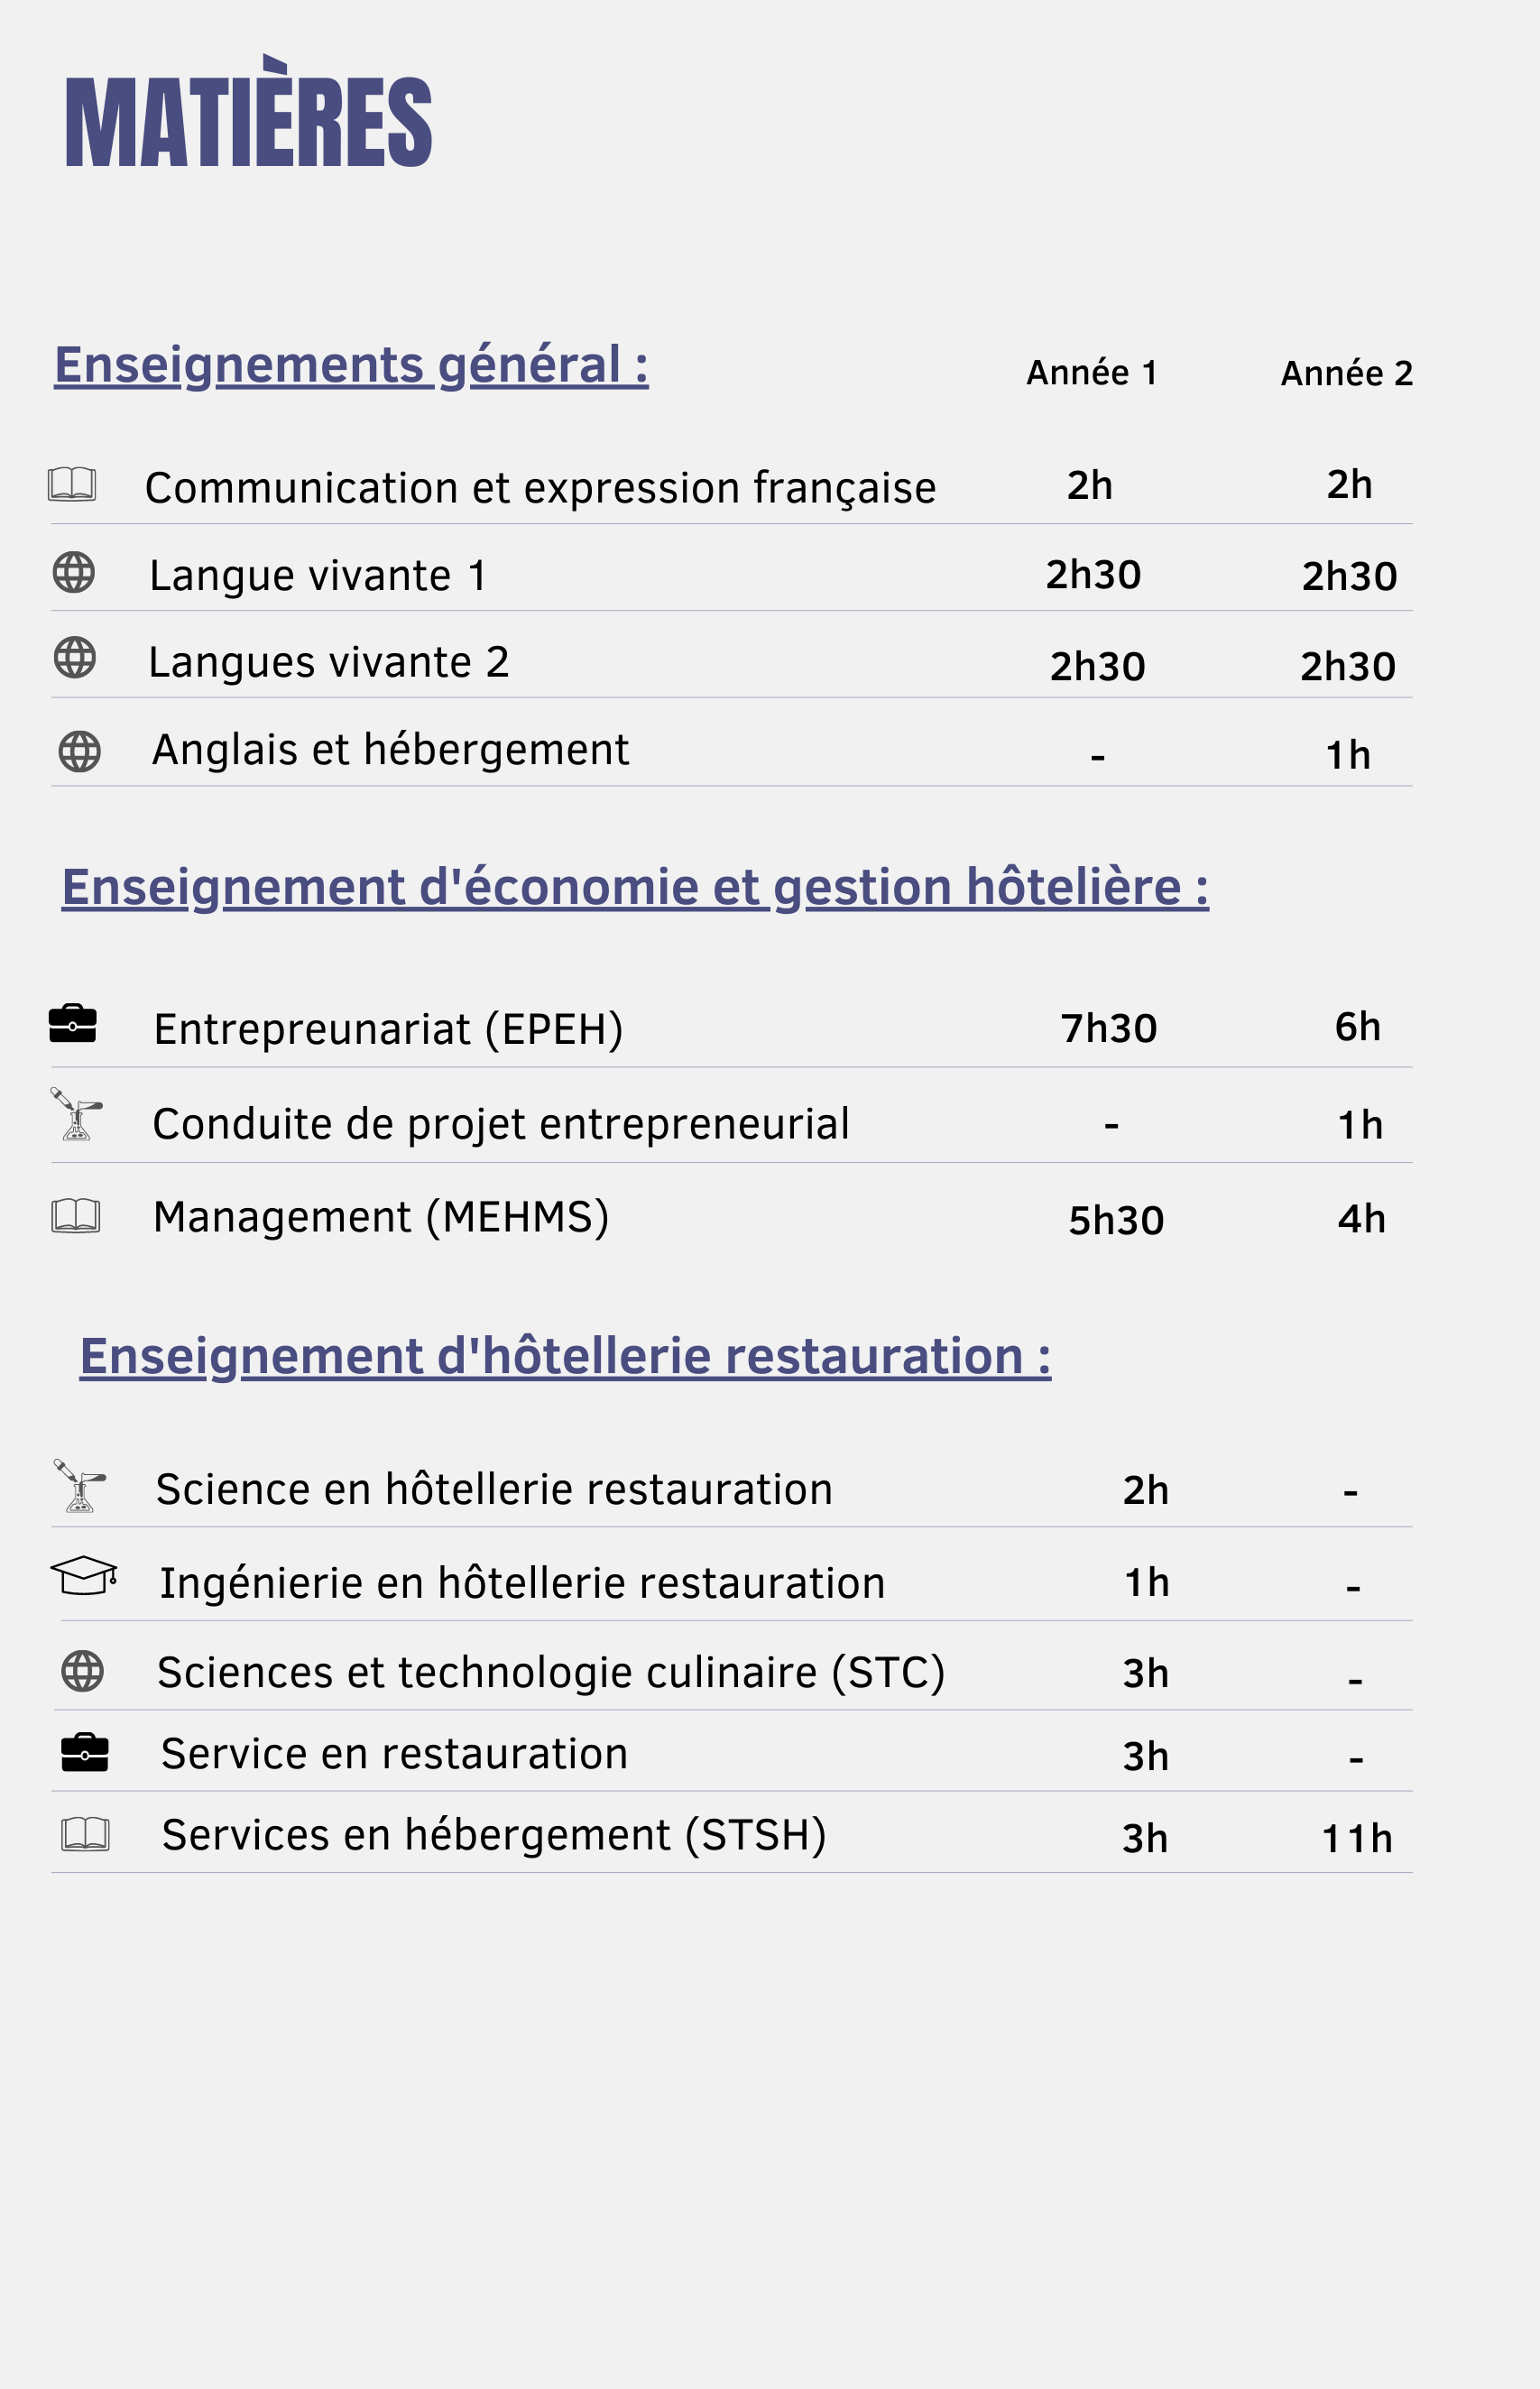The image size is (1540, 2389).
Task: Click the globe icon next to Langue vivante 1
Action: pyautogui.click(x=74, y=572)
